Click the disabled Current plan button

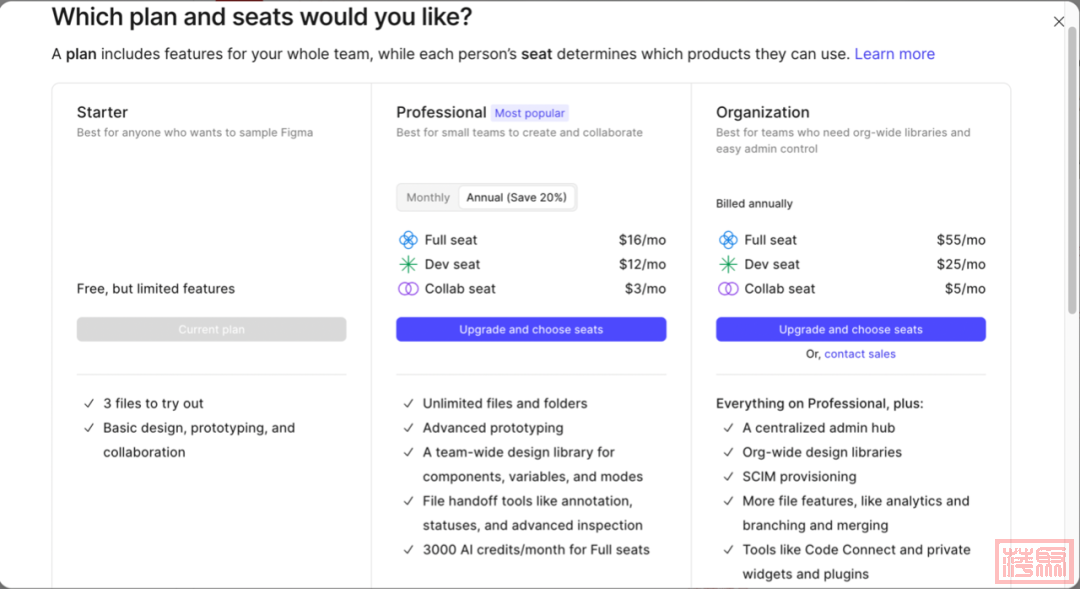coord(211,330)
